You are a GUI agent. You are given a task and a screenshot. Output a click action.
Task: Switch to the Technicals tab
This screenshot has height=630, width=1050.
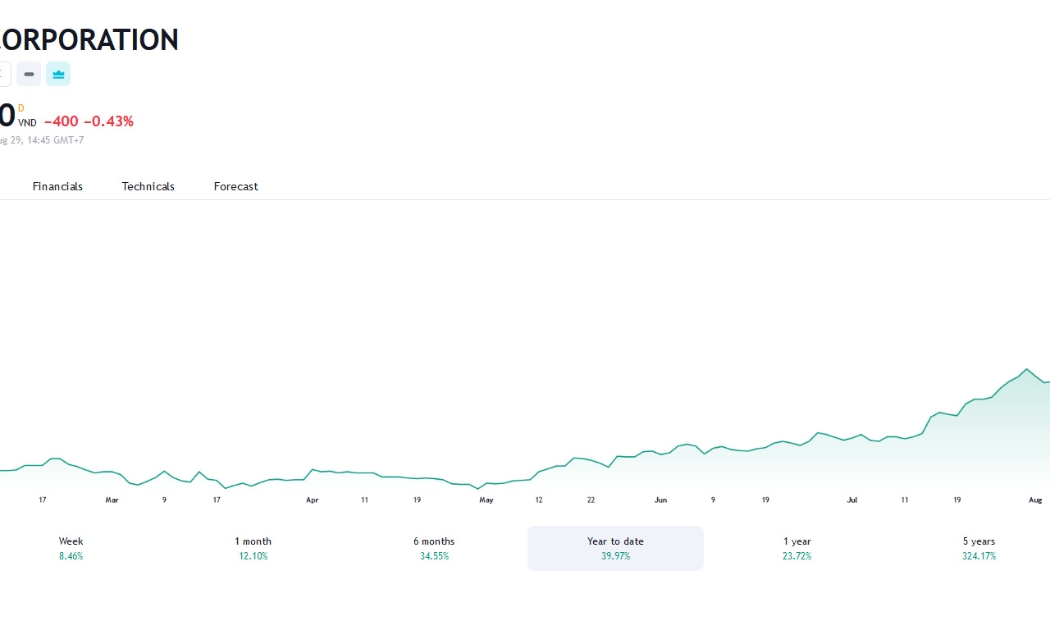click(148, 186)
